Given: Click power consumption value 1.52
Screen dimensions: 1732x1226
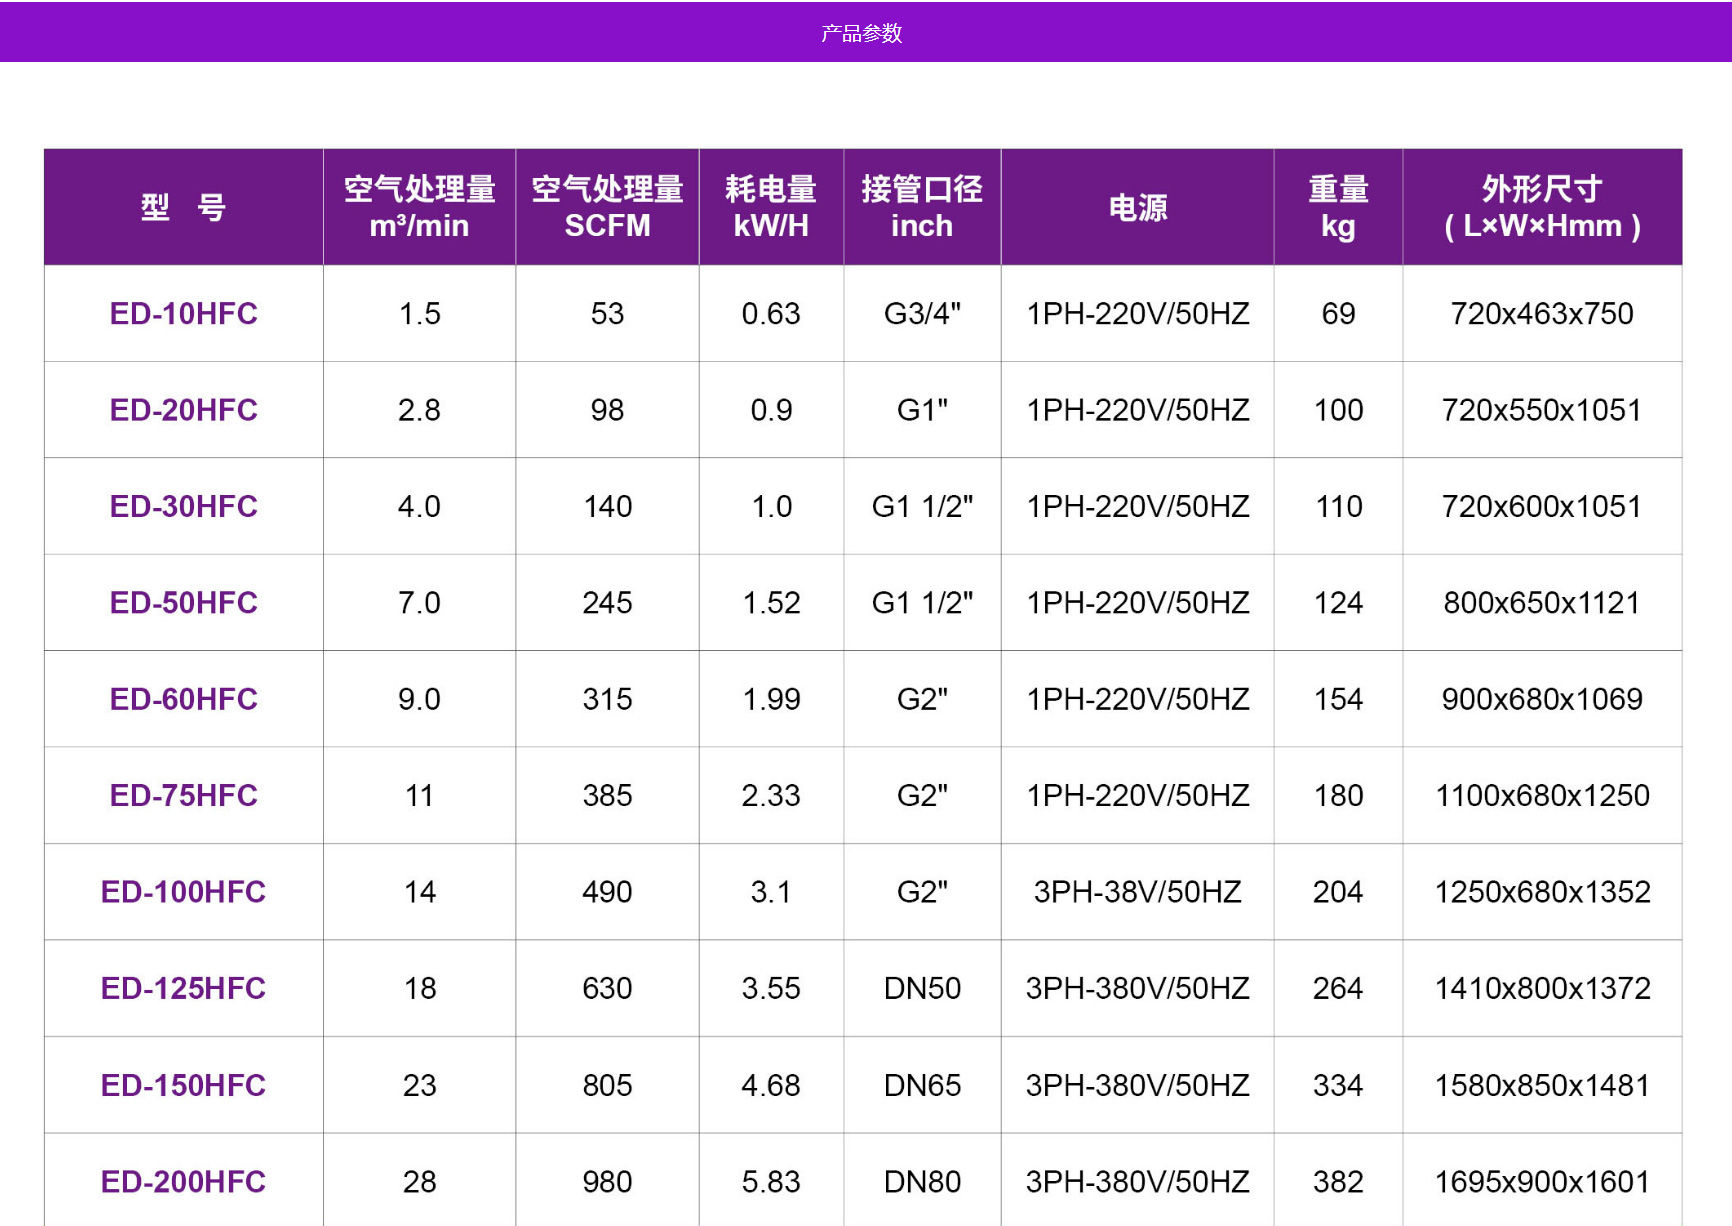Looking at the screenshot, I should coord(771,603).
